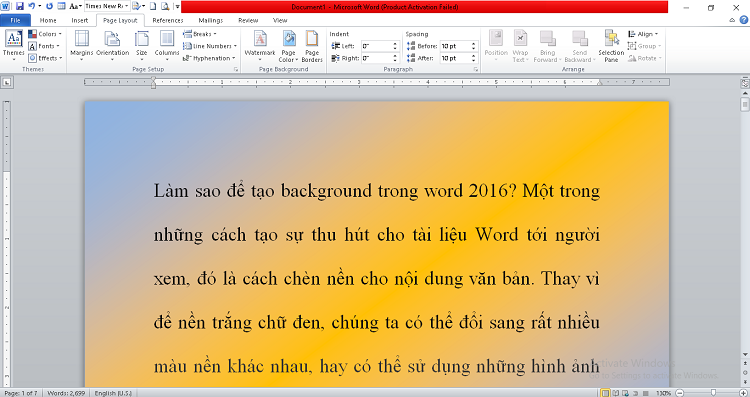Click the table icon in quick access toolbar
The height and width of the screenshot is (397, 750).
click(x=61, y=6)
